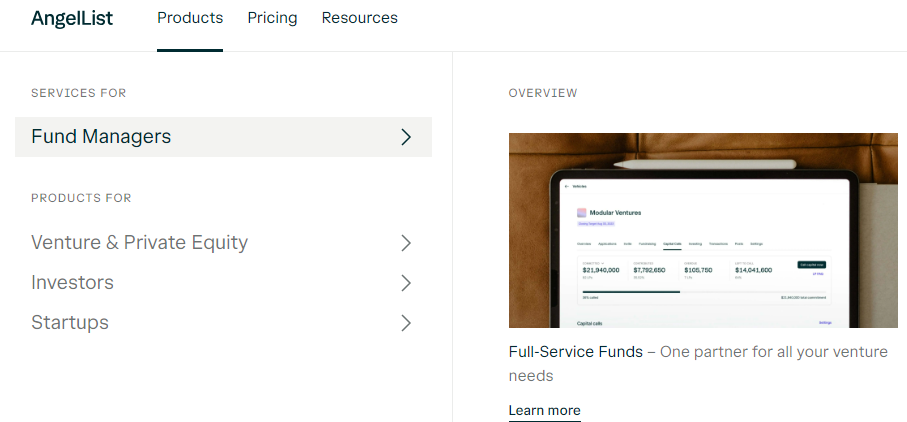Click the Modular Ventures logo square in preview
The width and height of the screenshot is (907, 422).
582,212
